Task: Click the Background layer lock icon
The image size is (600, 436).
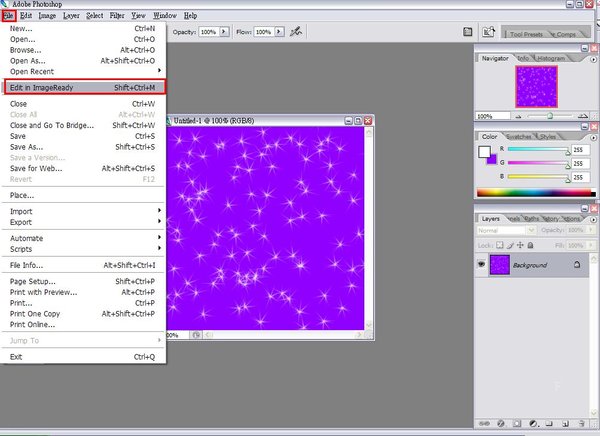Action: pos(577,265)
